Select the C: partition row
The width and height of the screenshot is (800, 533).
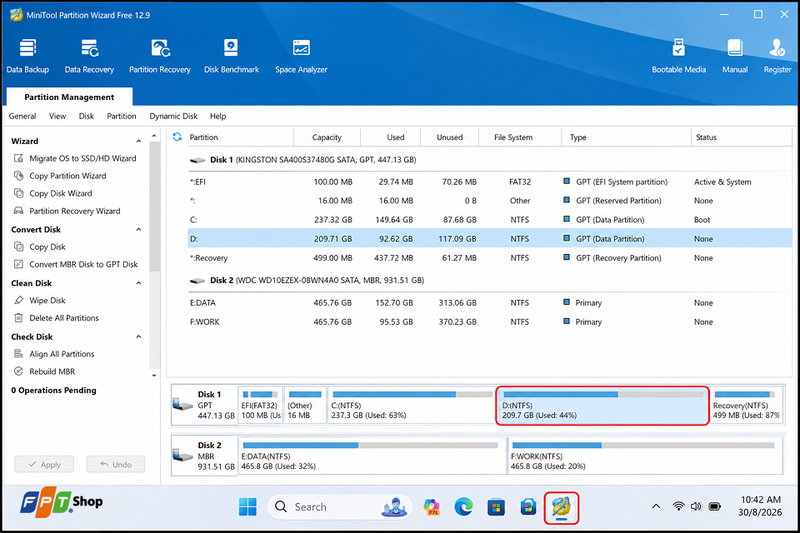(x=490, y=220)
